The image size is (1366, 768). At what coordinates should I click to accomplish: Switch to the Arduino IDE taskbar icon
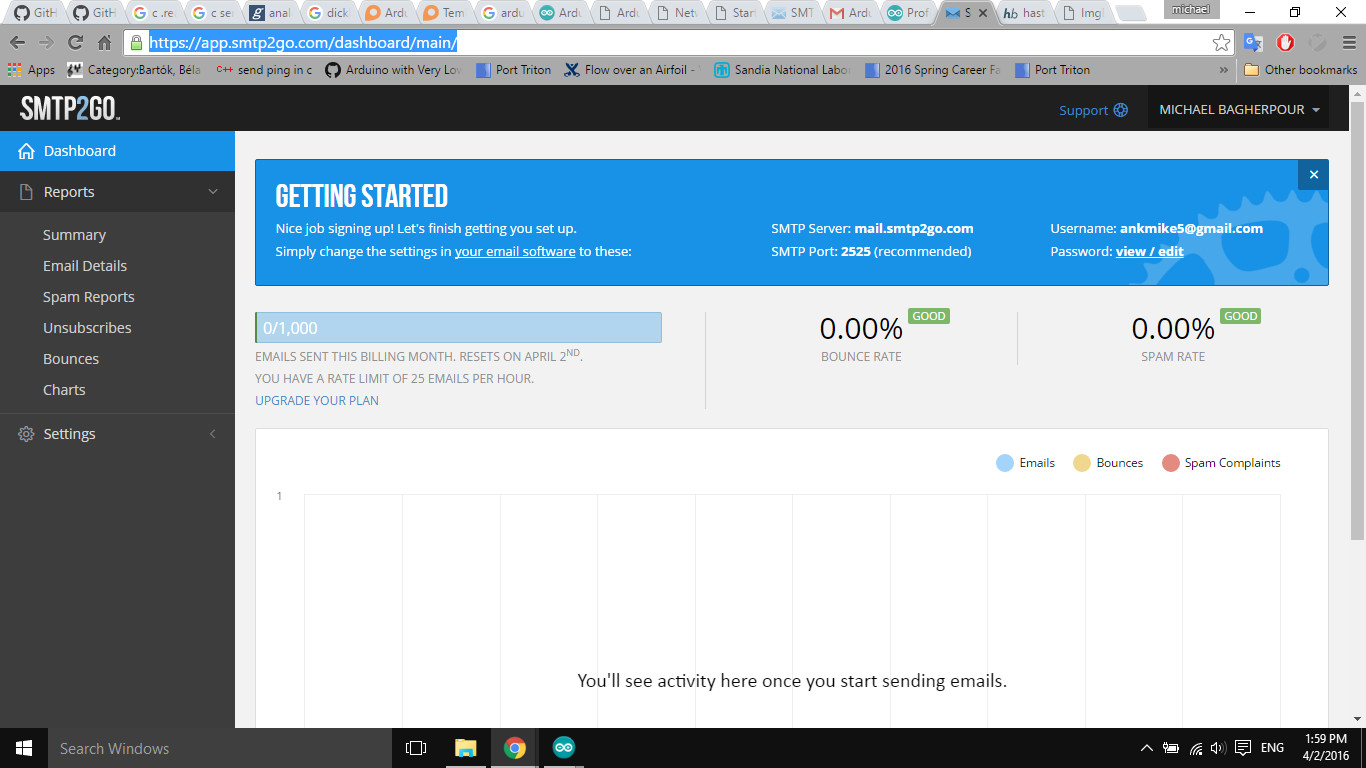tap(564, 748)
